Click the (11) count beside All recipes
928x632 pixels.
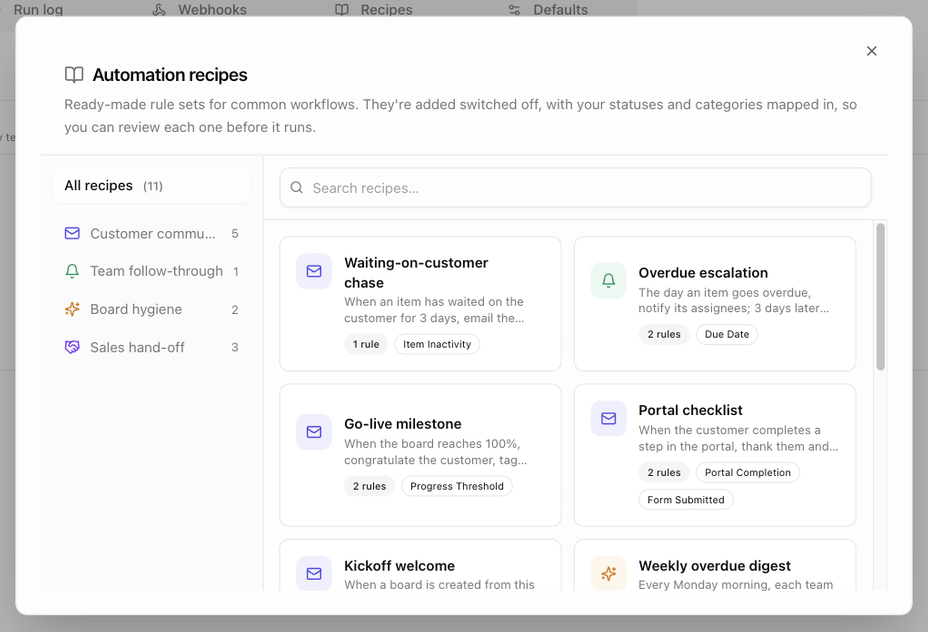(153, 186)
